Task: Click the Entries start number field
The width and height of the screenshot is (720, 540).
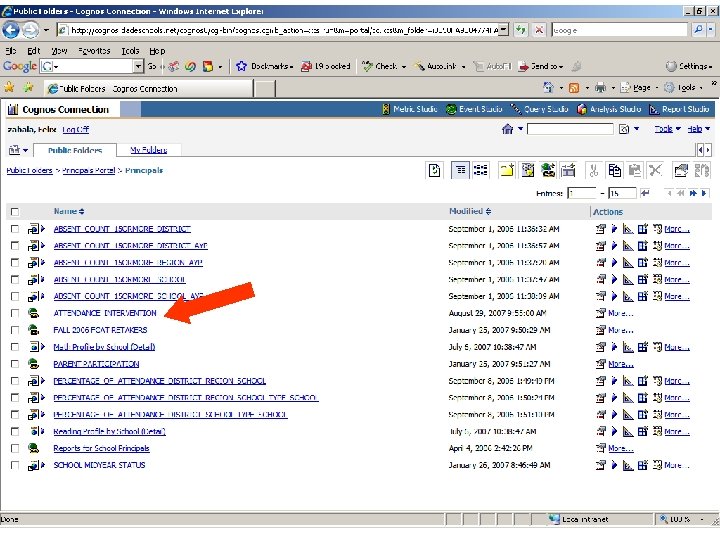Action: point(581,193)
